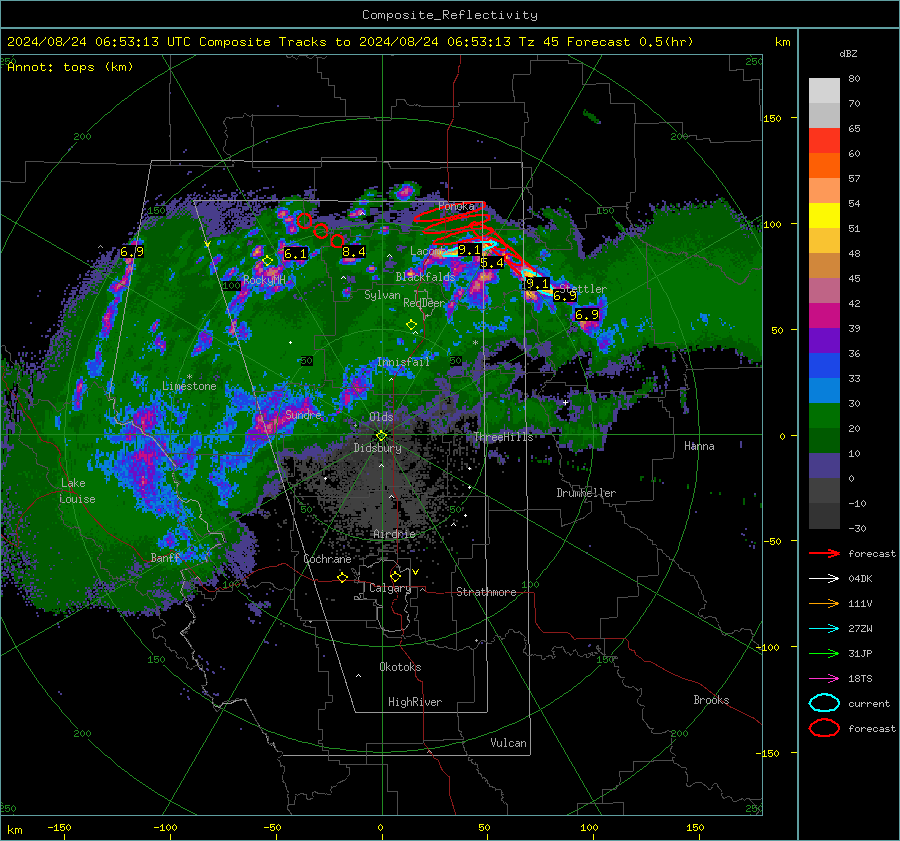Viewport: 900px width, 841px height.
Task: Click the yellow radar marker at Didsbury
Action: pos(381,436)
